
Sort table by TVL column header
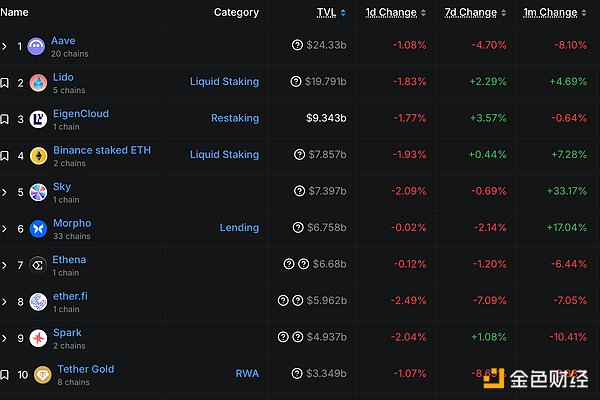[325, 13]
